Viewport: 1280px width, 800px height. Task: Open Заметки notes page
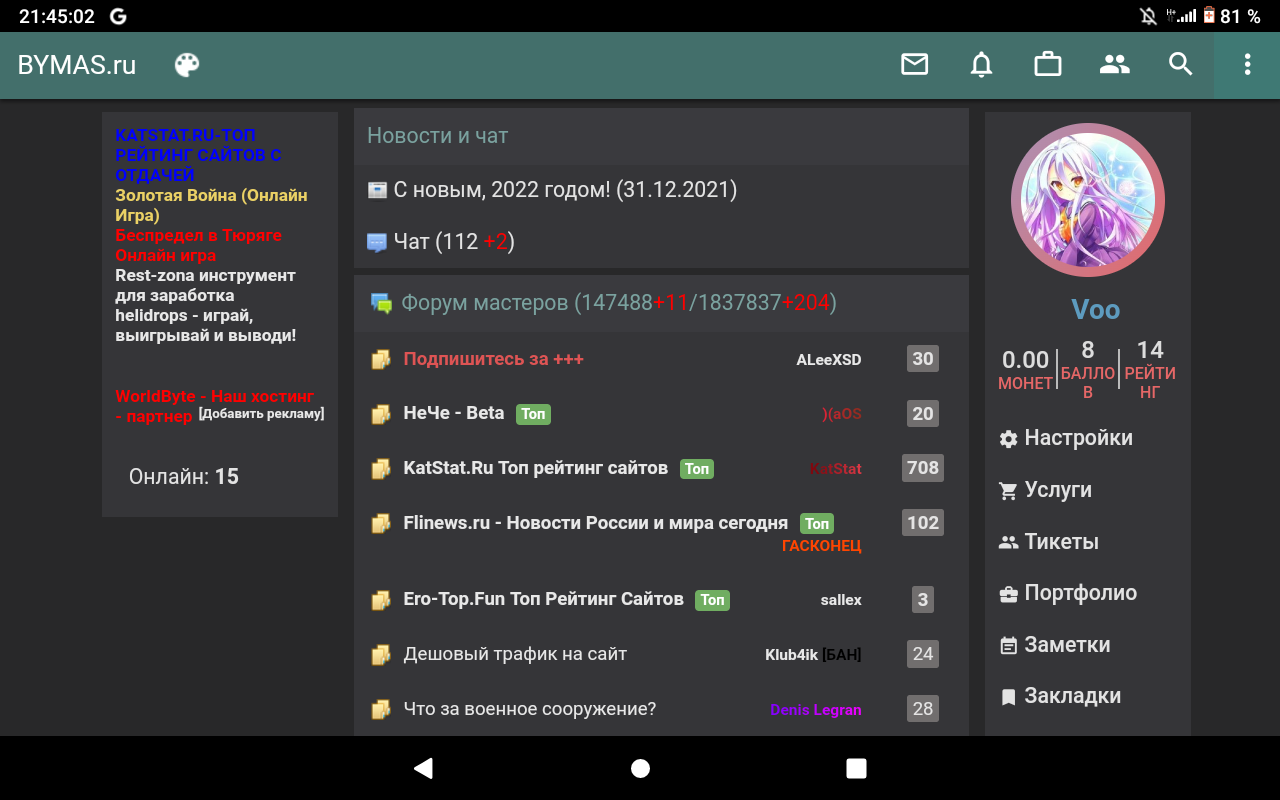point(1066,645)
